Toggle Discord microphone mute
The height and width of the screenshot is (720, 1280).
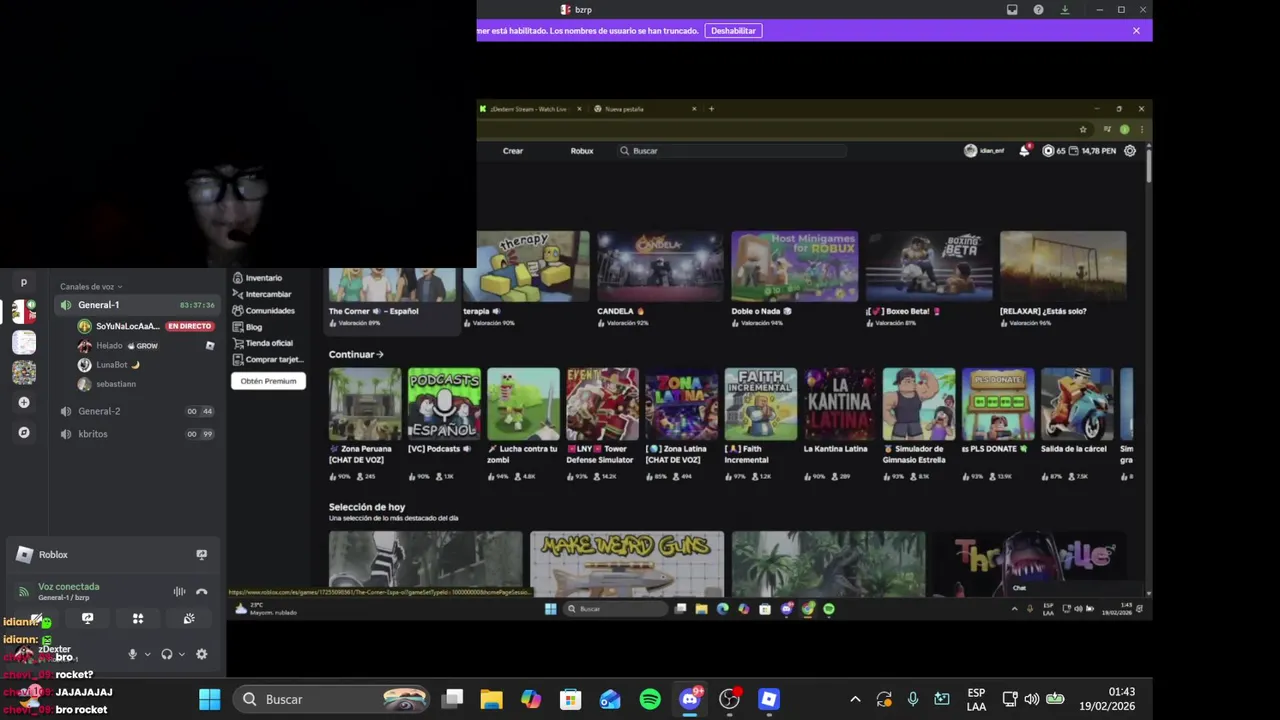pyautogui.click(x=132, y=655)
